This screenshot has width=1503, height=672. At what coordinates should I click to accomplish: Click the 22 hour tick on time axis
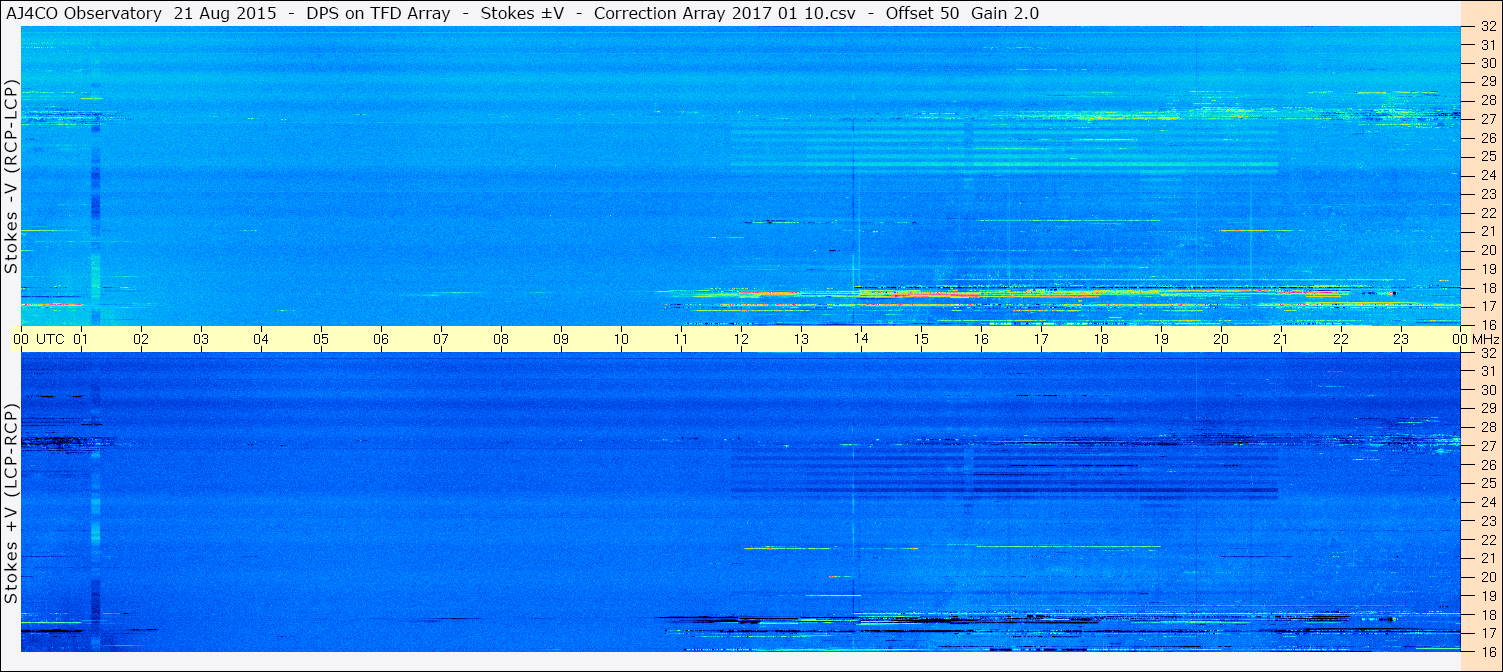pos(1341,339)
